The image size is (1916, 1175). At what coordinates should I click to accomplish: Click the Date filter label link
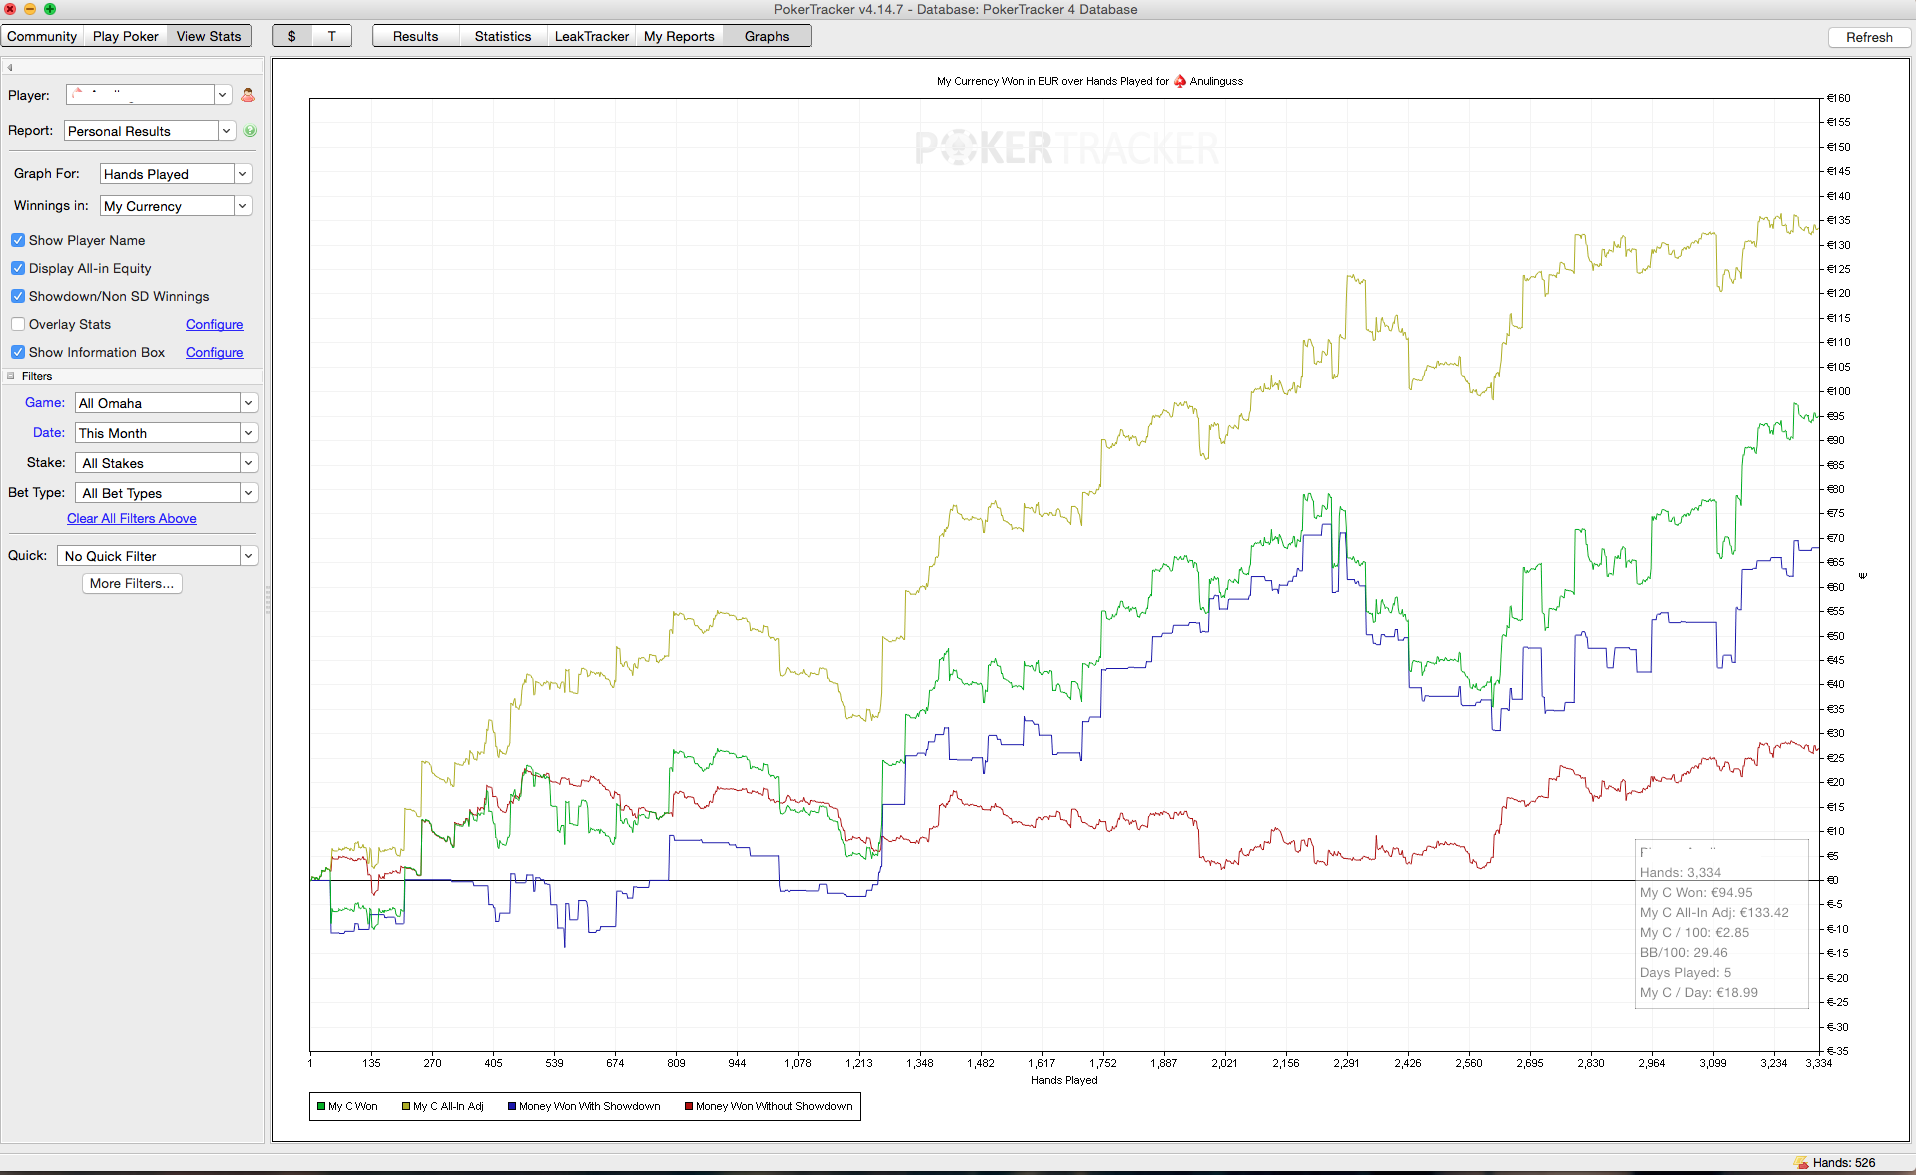[x=49, y=432]
